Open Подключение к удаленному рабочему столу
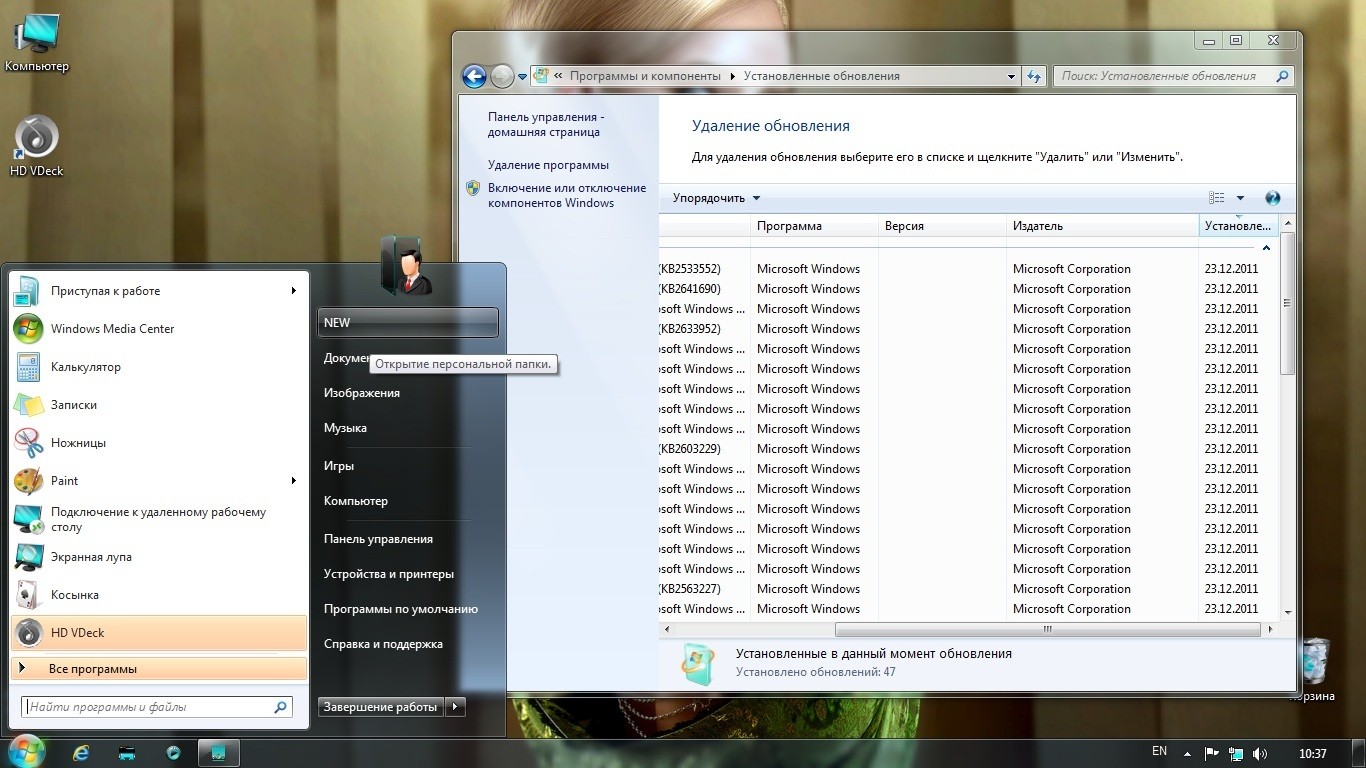The image size is (1366, 768). [158, 519]
